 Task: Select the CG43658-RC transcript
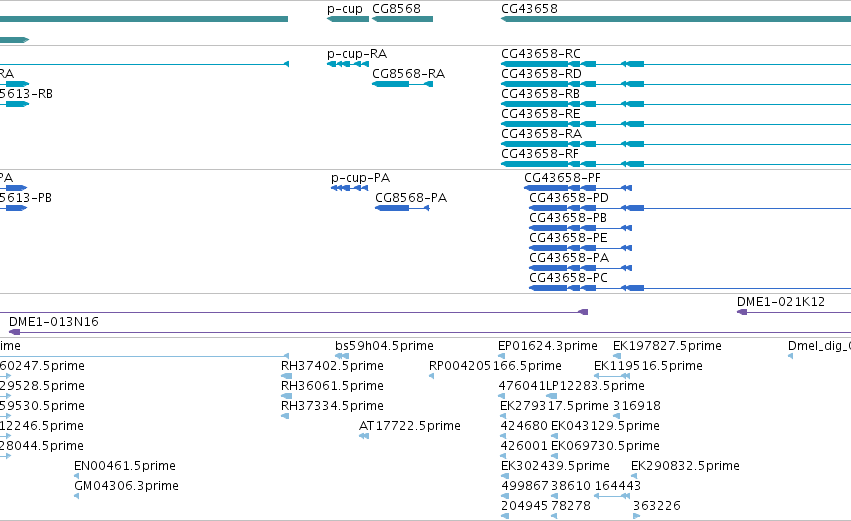541,54
